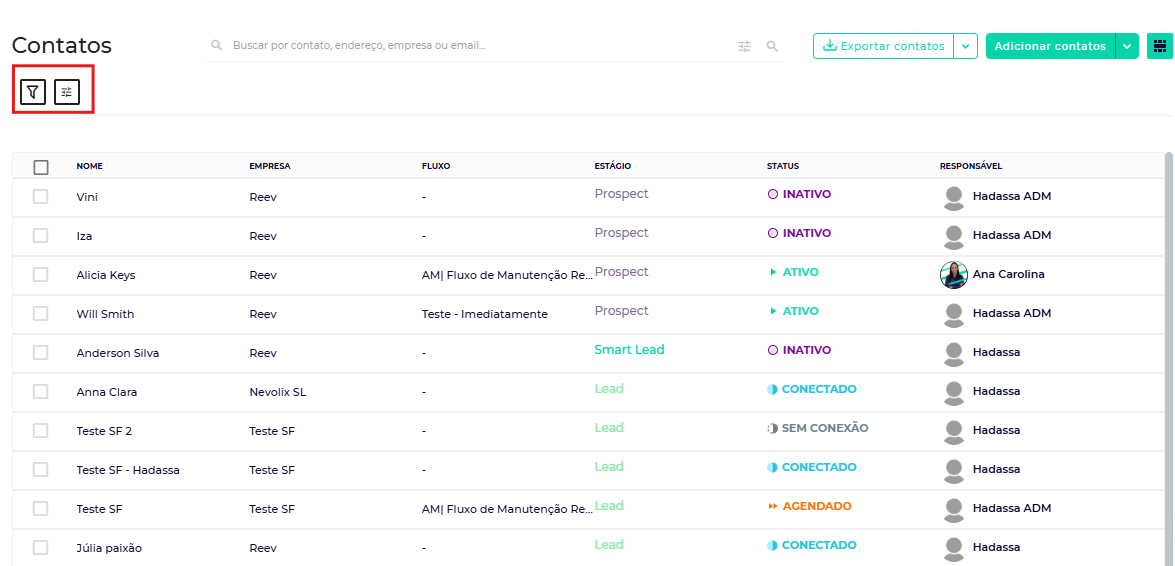Viewport: 1175px width, 566px height.
Task: Click the column settings sliders icon below the title
Action: coord(67,92)
